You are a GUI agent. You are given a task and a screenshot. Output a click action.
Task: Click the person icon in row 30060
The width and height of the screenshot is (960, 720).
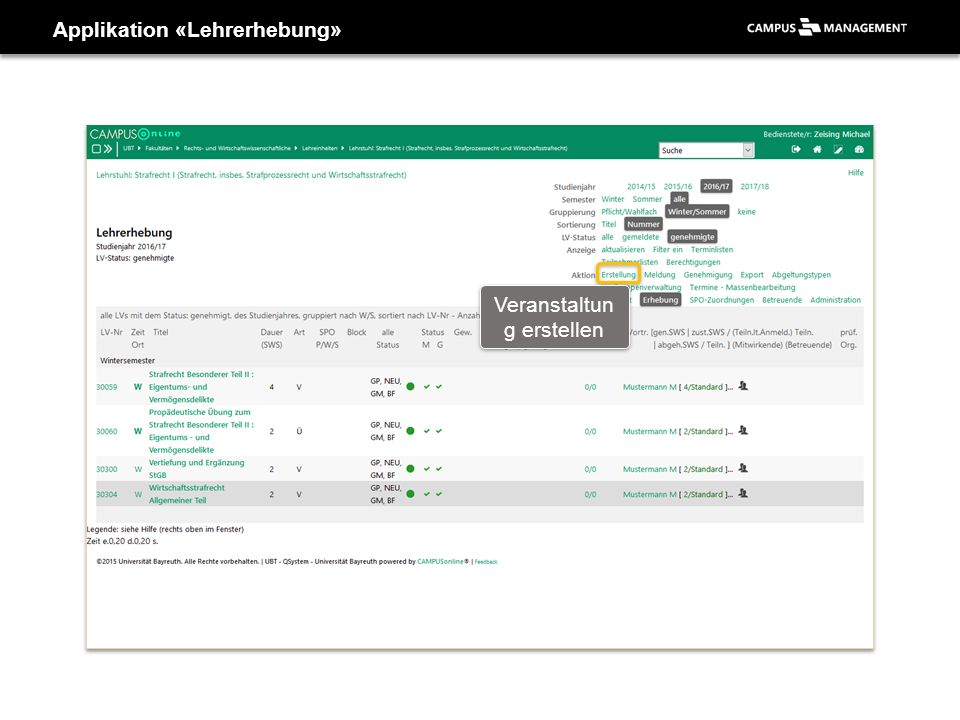743,430
